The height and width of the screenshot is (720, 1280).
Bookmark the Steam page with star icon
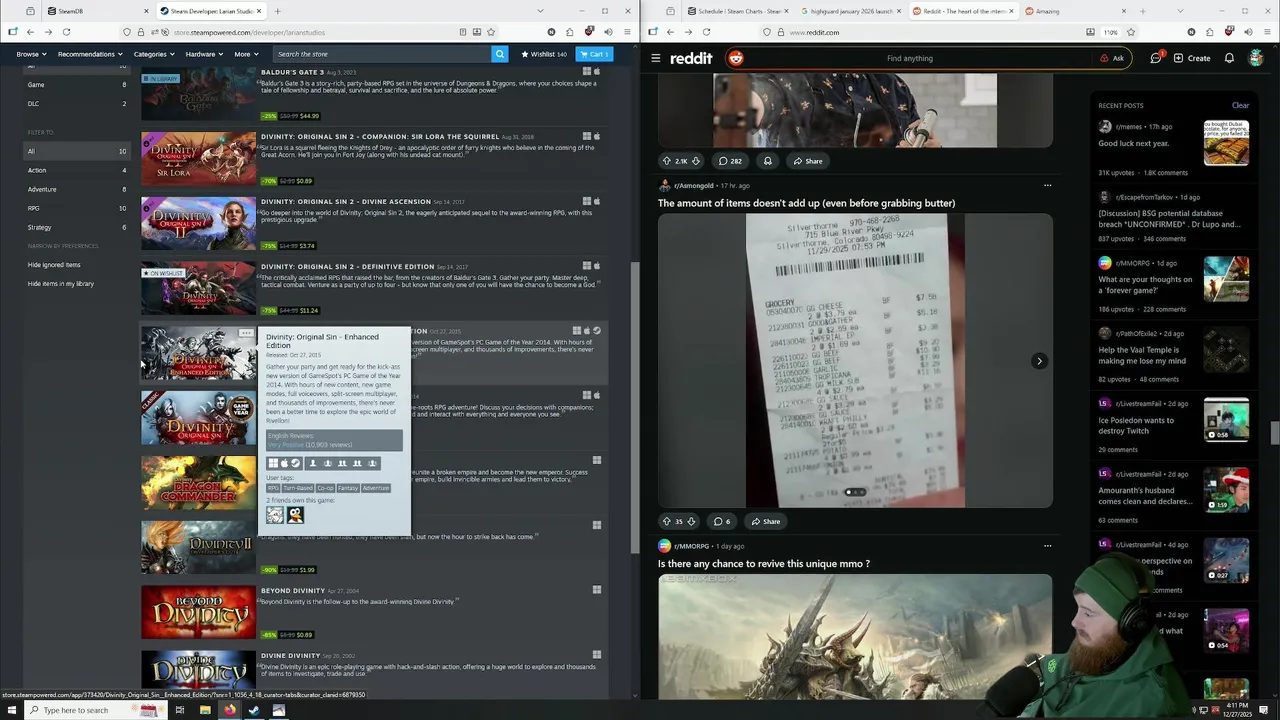coord(491,32)
